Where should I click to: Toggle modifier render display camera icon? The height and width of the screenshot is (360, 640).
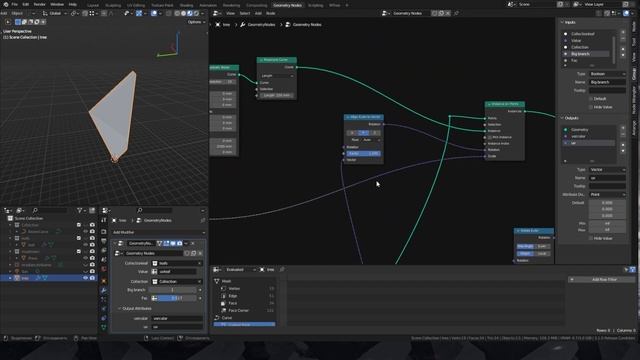(179, 243)
